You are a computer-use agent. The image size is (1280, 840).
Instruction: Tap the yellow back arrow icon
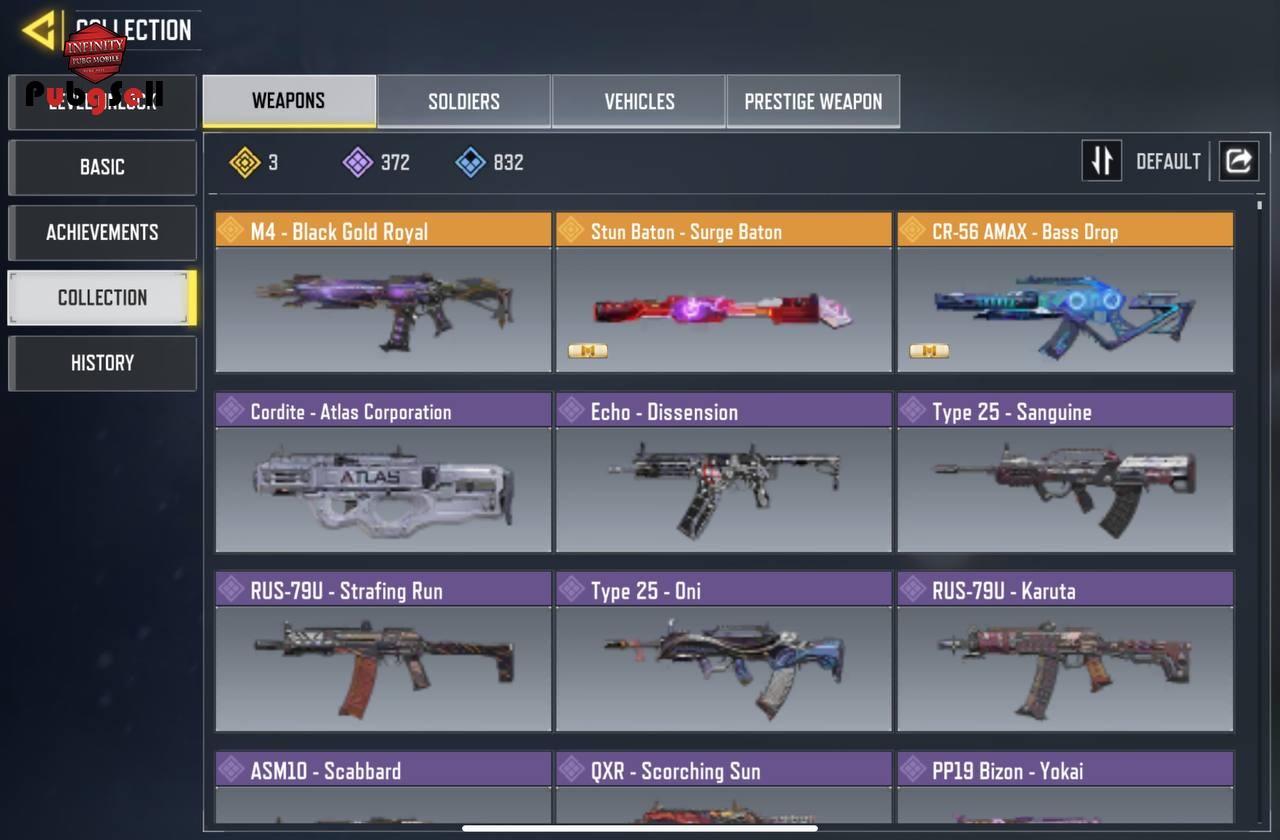39,30
